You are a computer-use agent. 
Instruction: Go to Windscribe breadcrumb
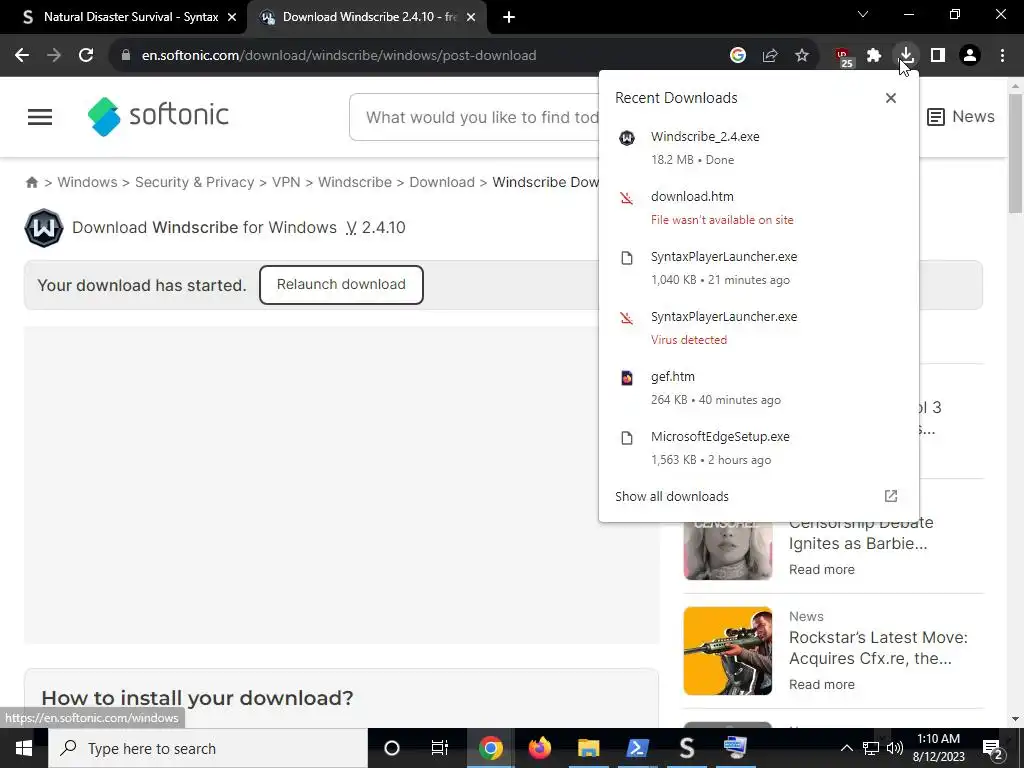click(x=355, y=182)
